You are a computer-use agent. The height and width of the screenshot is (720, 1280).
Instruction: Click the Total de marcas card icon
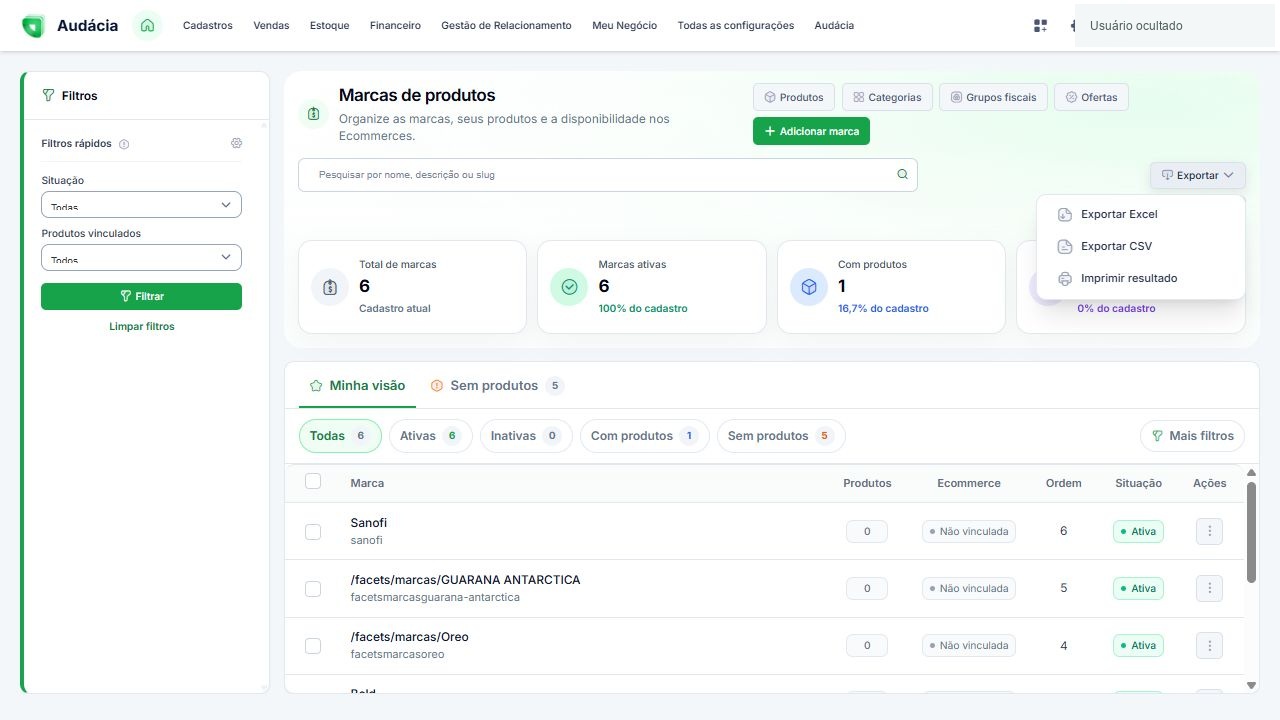point(330,287)
